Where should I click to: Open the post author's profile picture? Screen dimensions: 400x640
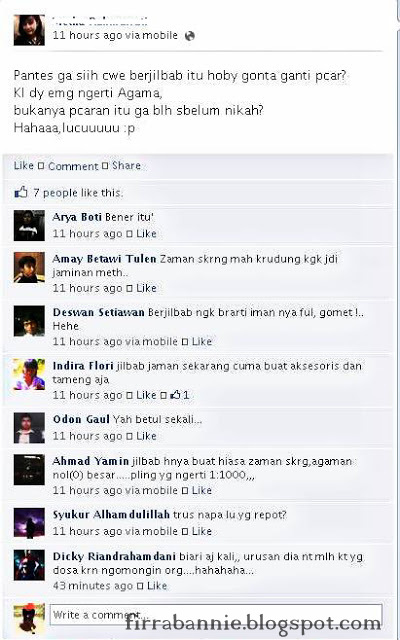coord(29,30)
